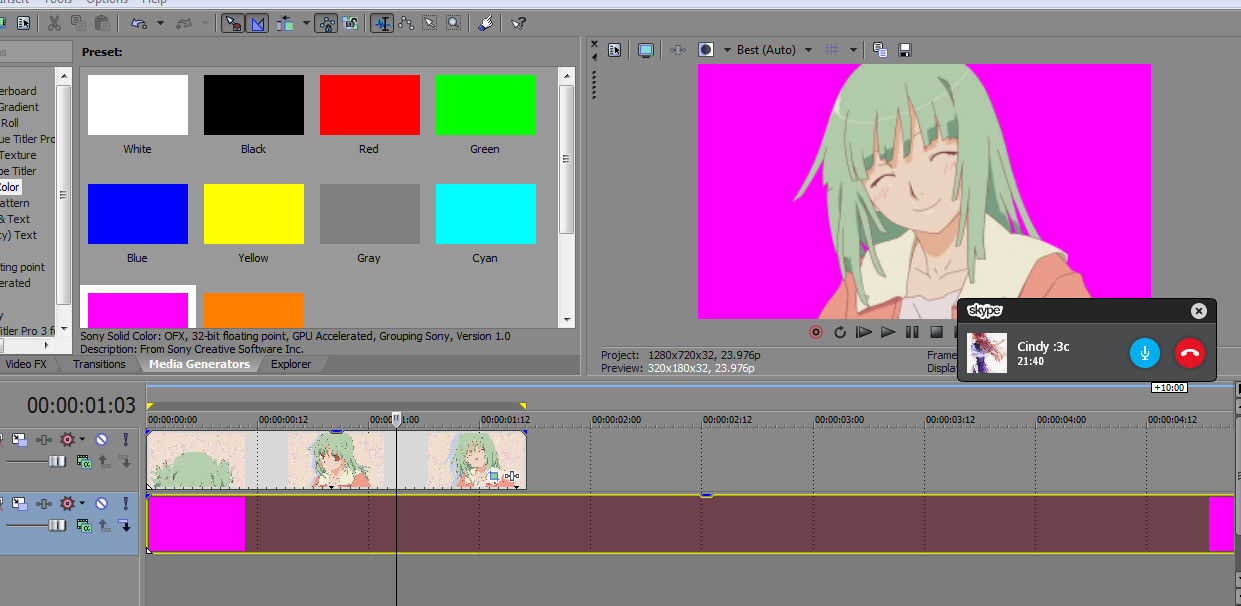Open Project Video Properties in preview toolbar
The width and height of the screenshot is (1241, 606).
[x=614, y=49]
